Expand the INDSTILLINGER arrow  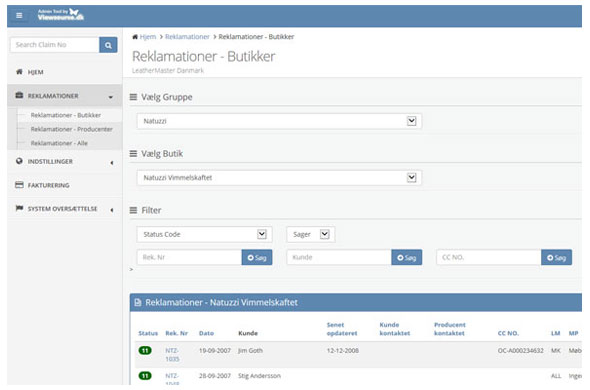(112, 163)
